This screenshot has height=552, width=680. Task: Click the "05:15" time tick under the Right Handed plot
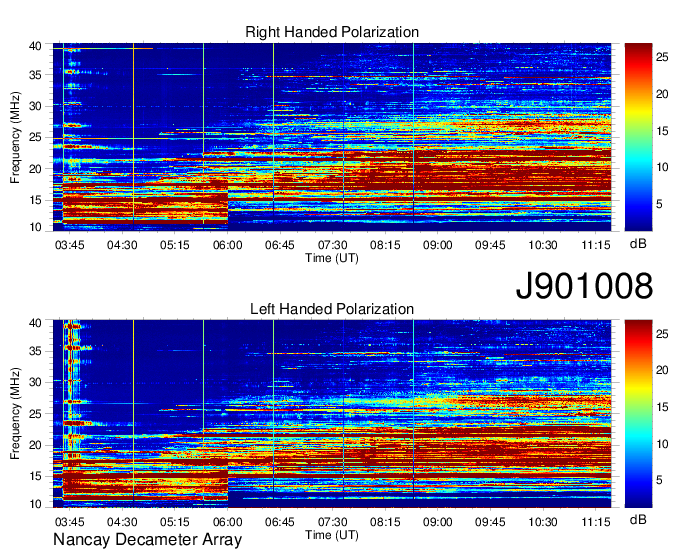point(175,245)
